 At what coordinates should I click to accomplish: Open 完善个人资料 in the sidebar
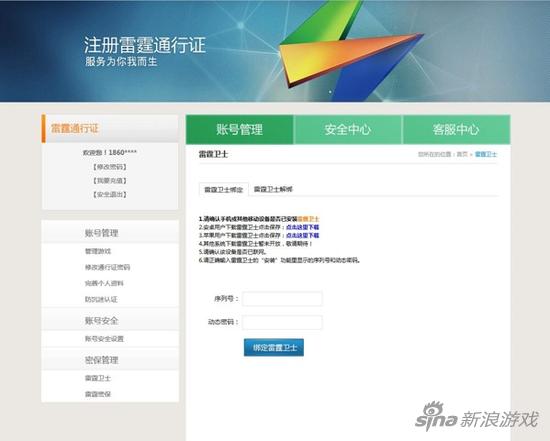pyautogui.click(x=104, y=283)
